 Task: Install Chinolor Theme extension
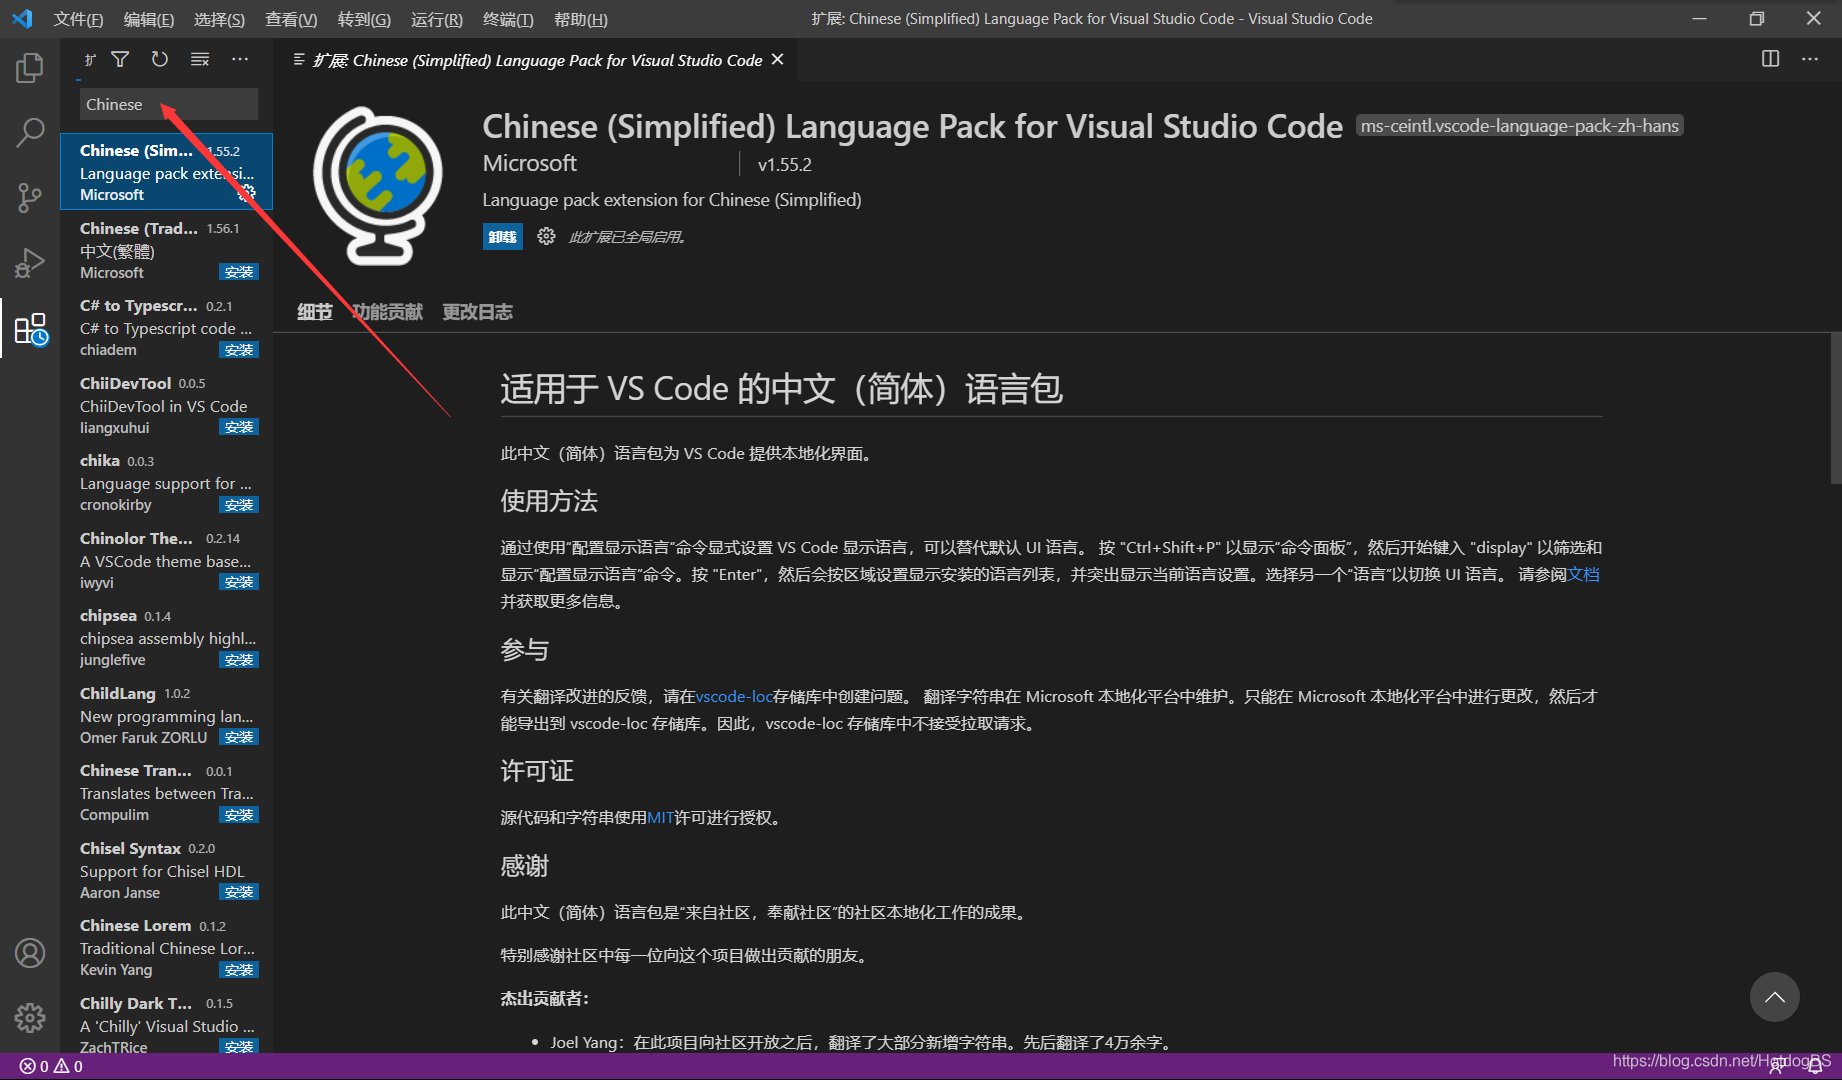[239, 582]
